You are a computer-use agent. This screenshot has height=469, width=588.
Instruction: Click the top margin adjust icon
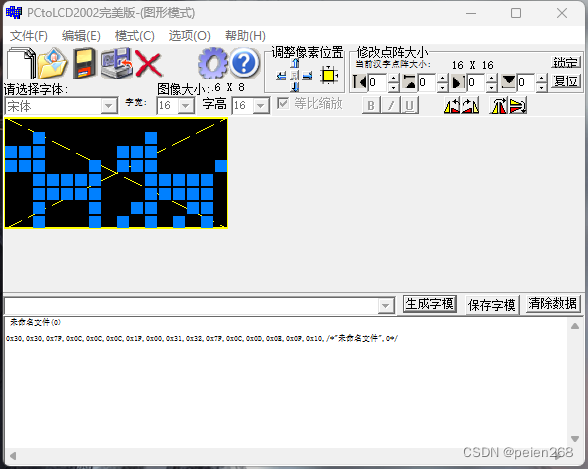coord(409,82)
